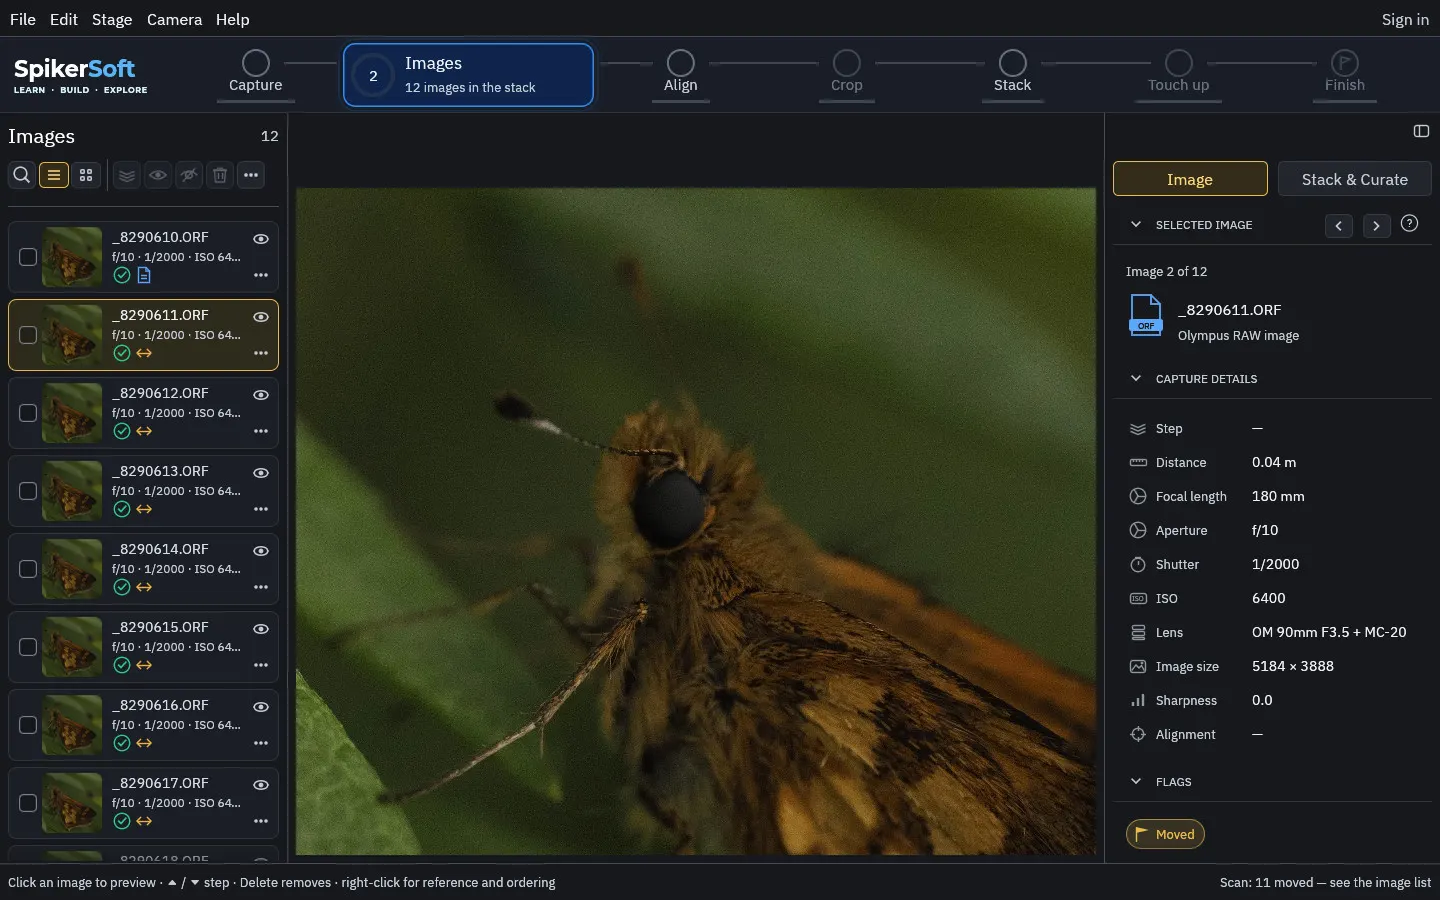Screen dimensions: 1440x900
Task: Open the toolbar more options menu
Action: tap(251, 175)
